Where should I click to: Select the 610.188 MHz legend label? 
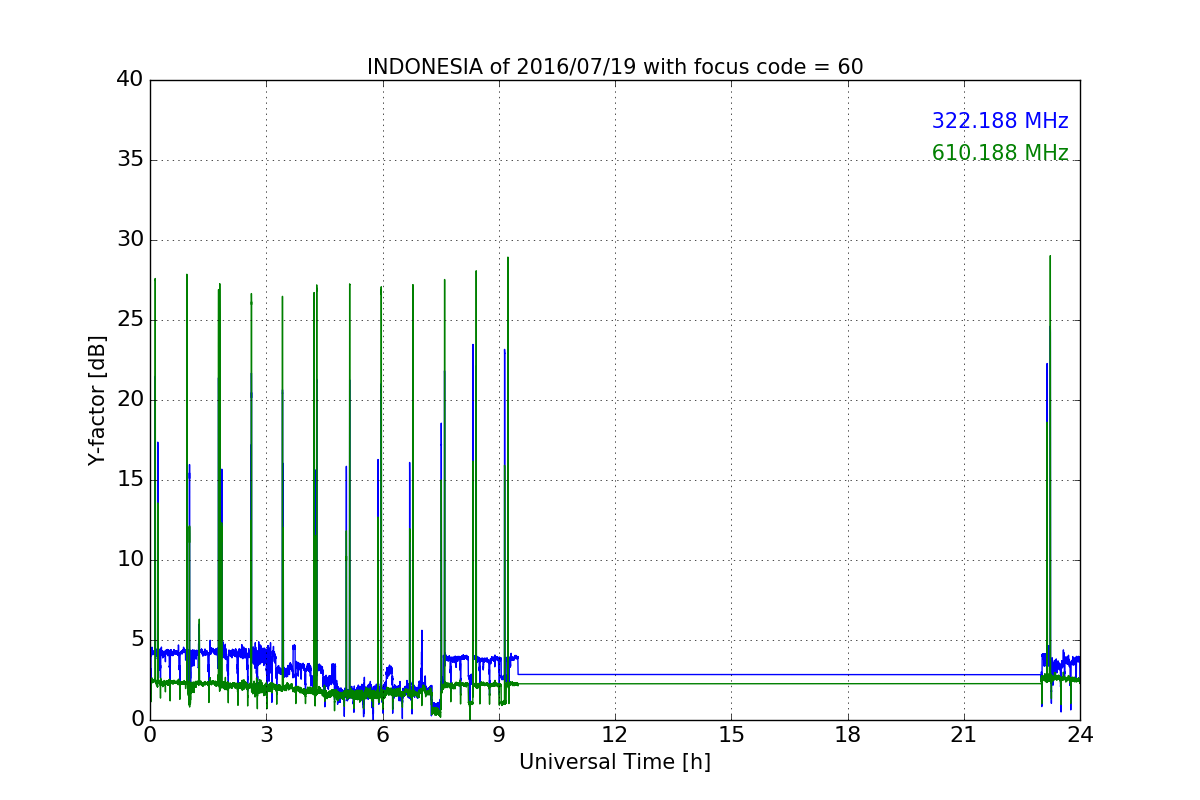tap(1000, 153)
